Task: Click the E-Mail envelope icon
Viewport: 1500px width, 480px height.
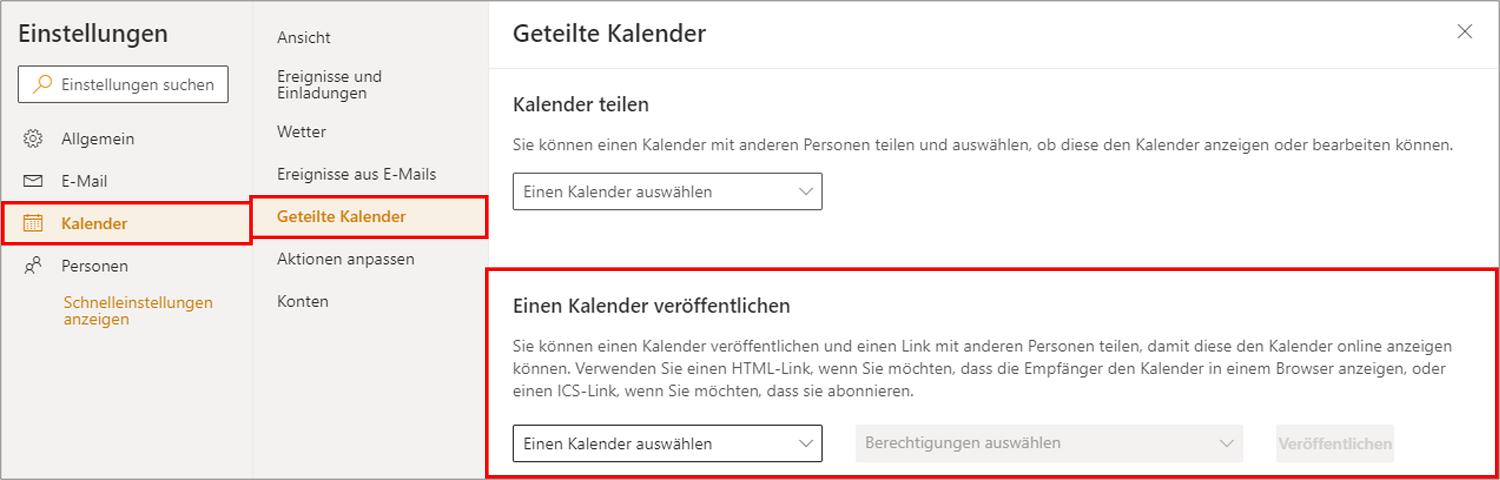Action: (33, 181)
